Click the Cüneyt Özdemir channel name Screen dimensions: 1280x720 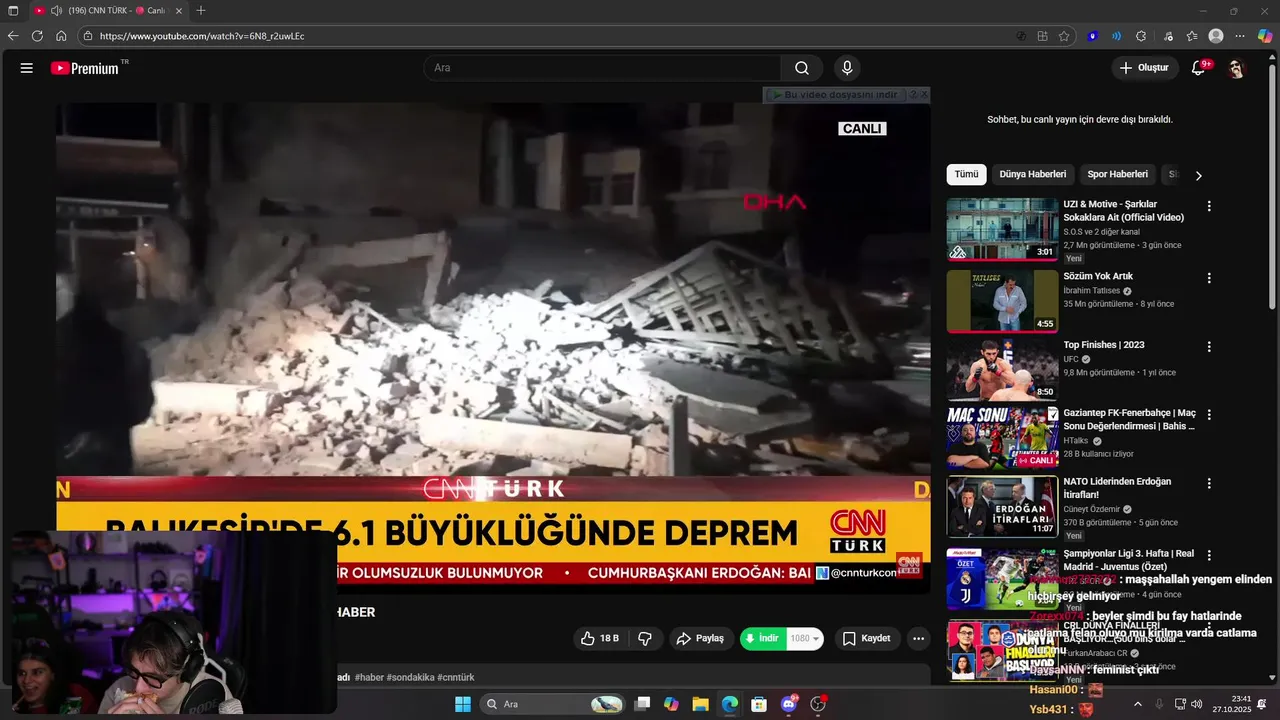coord(1092,509)
